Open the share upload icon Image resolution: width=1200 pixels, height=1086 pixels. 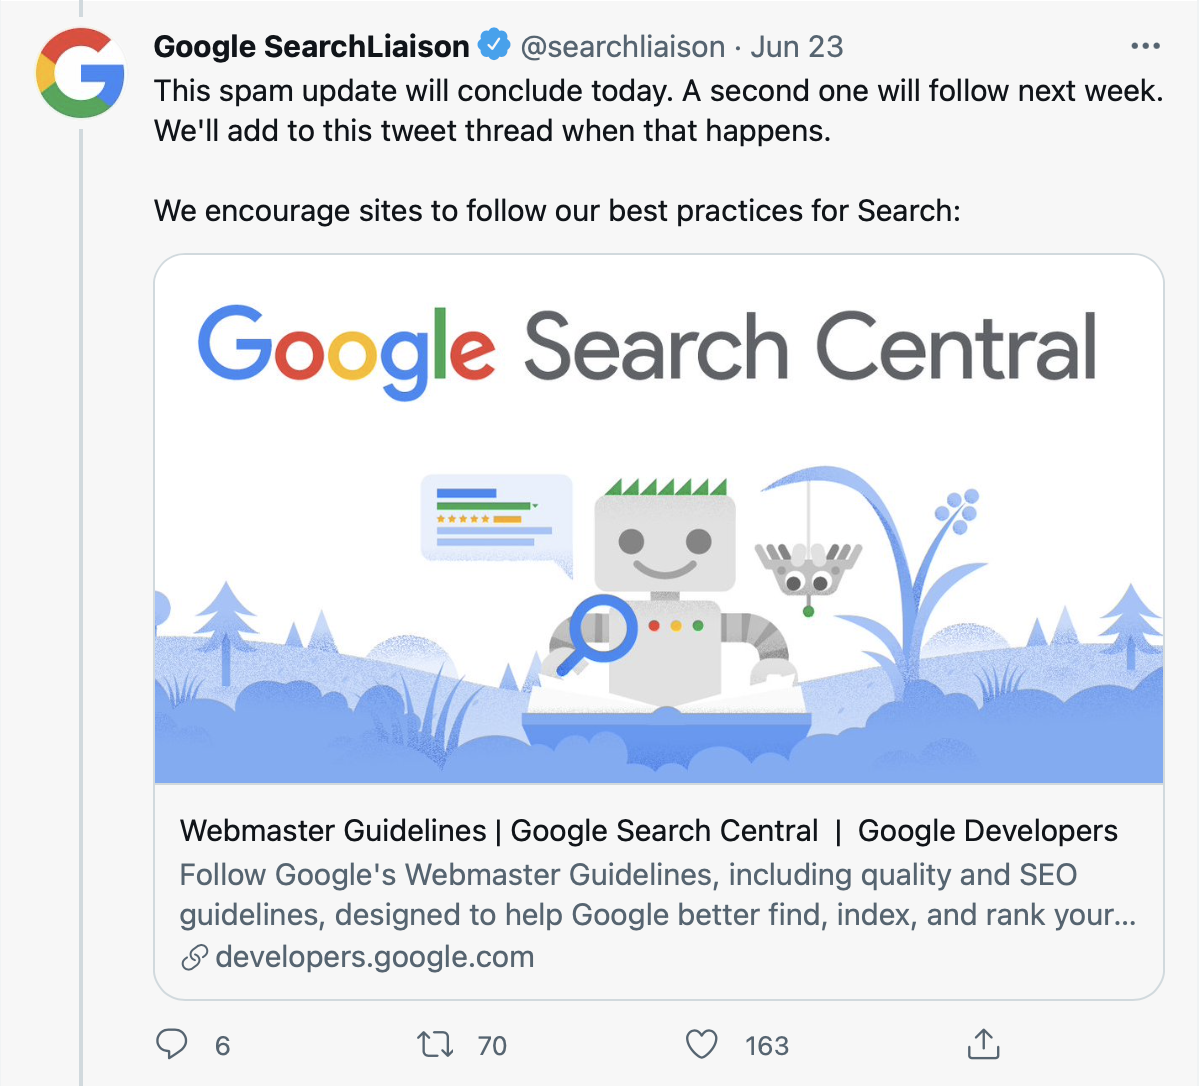coord(983,1043)
